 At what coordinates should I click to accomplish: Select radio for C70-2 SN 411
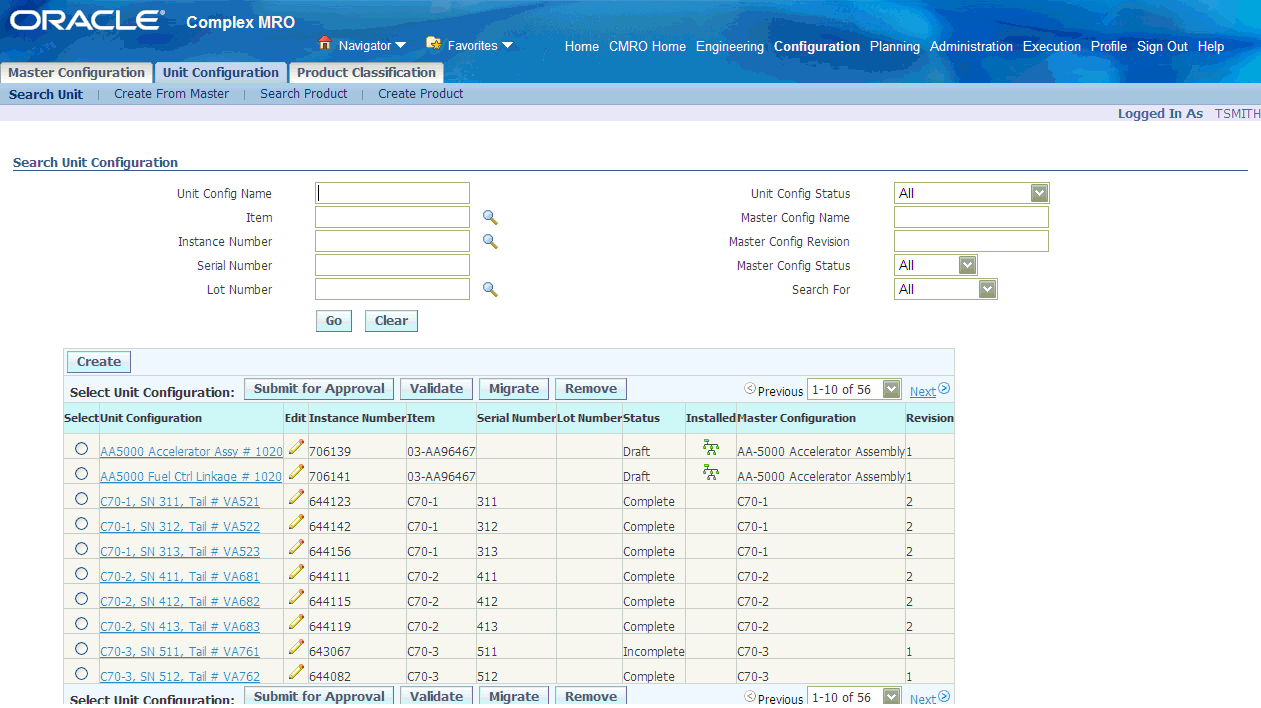pos(81,574)
